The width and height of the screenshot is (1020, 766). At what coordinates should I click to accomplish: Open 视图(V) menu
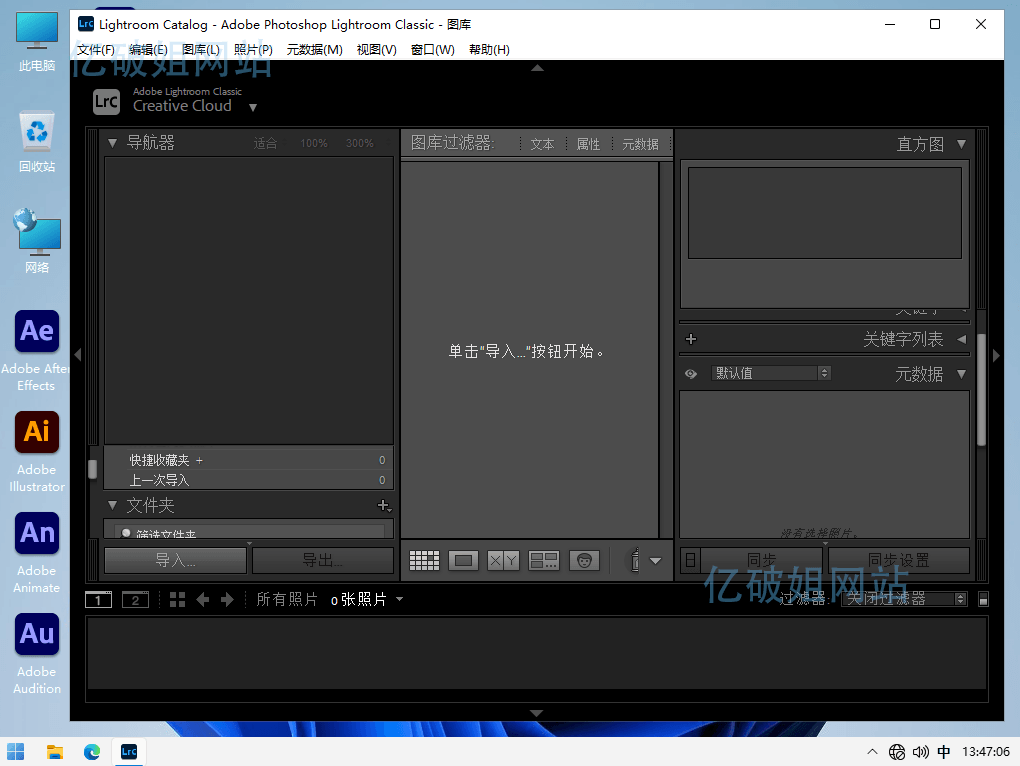pyautogui.click(x=377, y=49)
